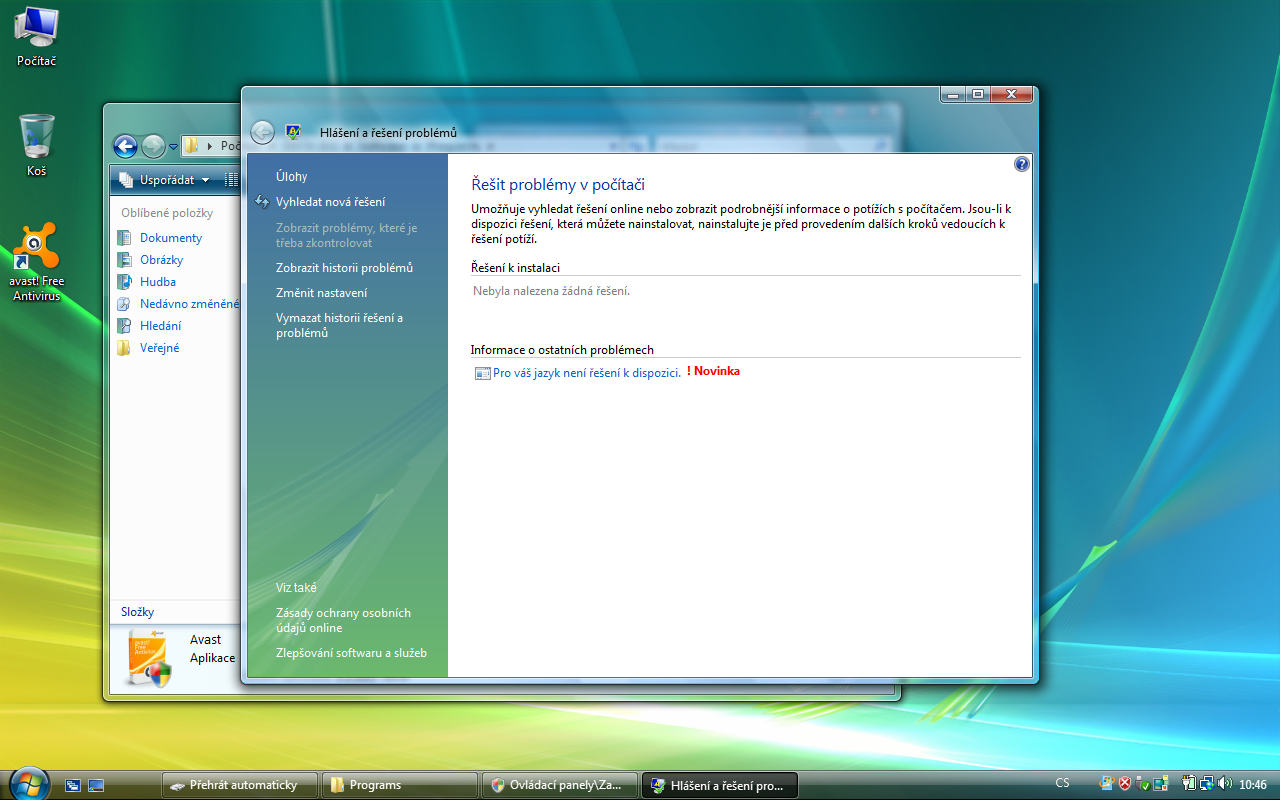Switch to Ovládací panely taskbar button
The image size is (1280, 800).
coord(560,785)
